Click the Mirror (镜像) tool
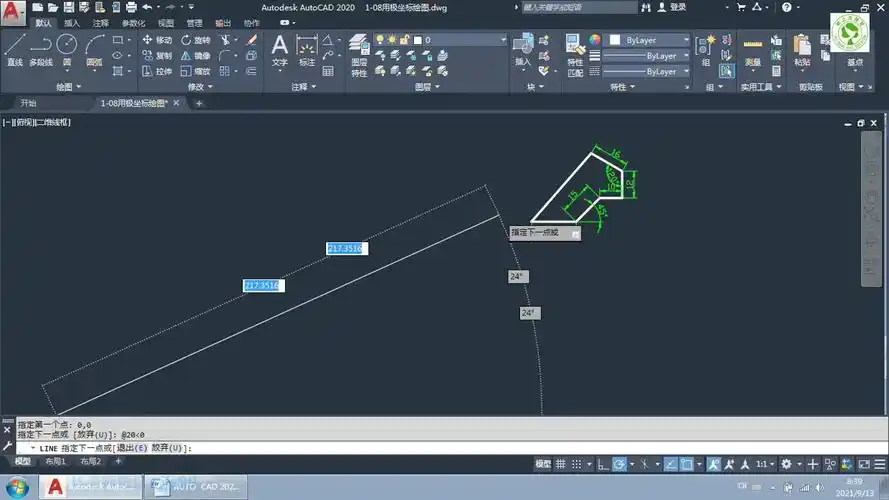The width and height of the screenshot is (889, 500). point(195,56)
